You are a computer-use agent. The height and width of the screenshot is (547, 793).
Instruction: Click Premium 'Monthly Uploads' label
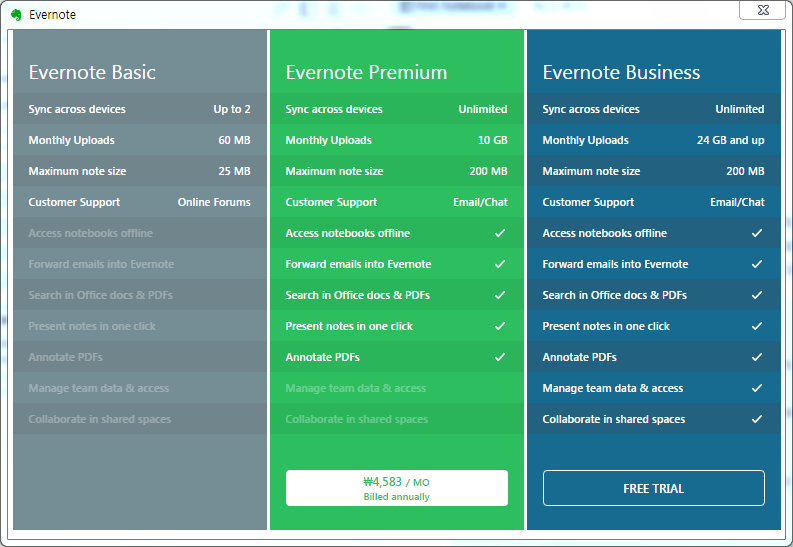click(x=328, y=140)
